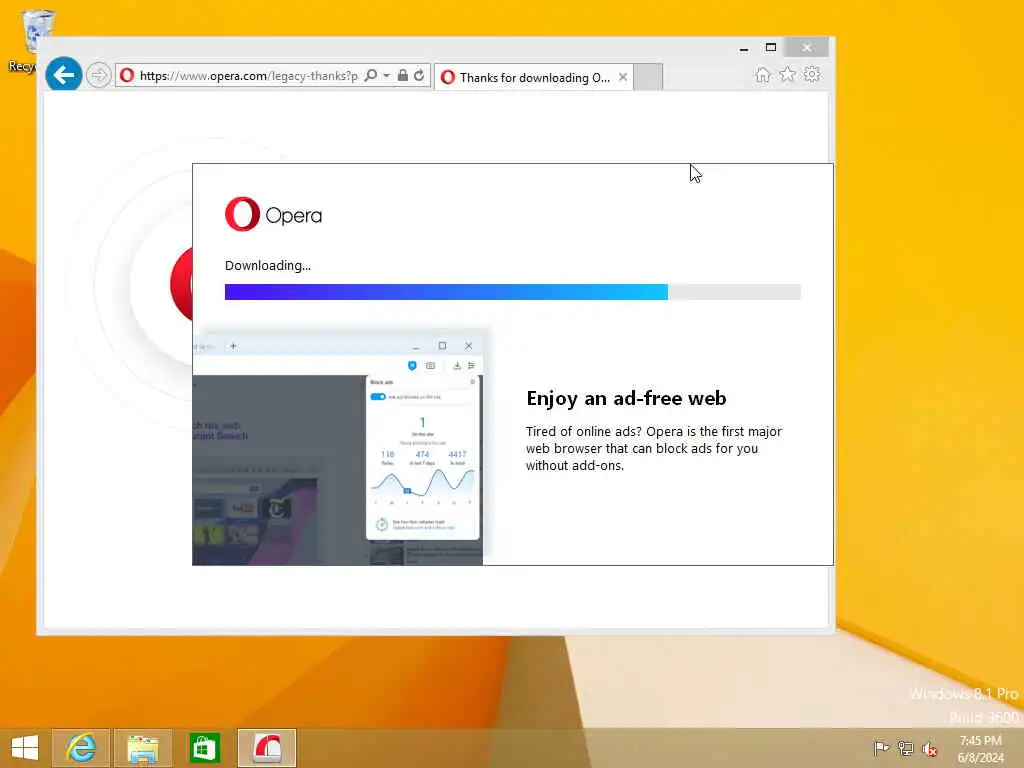
Task: Go back with the blue back arrow
Action: [x=63, y=75]
